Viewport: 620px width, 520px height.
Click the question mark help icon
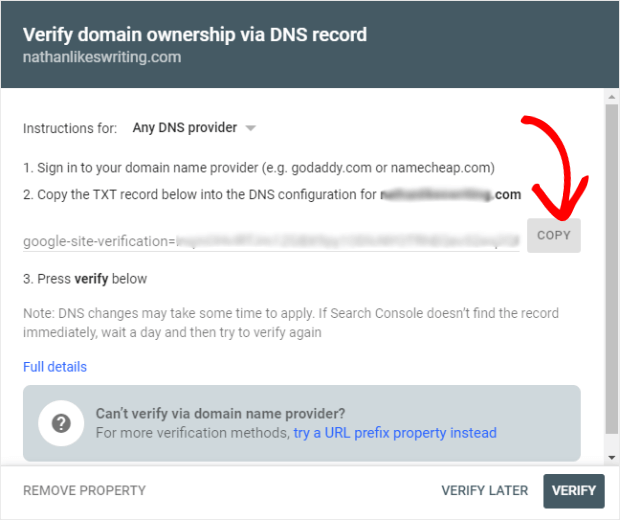coord(61,423)
